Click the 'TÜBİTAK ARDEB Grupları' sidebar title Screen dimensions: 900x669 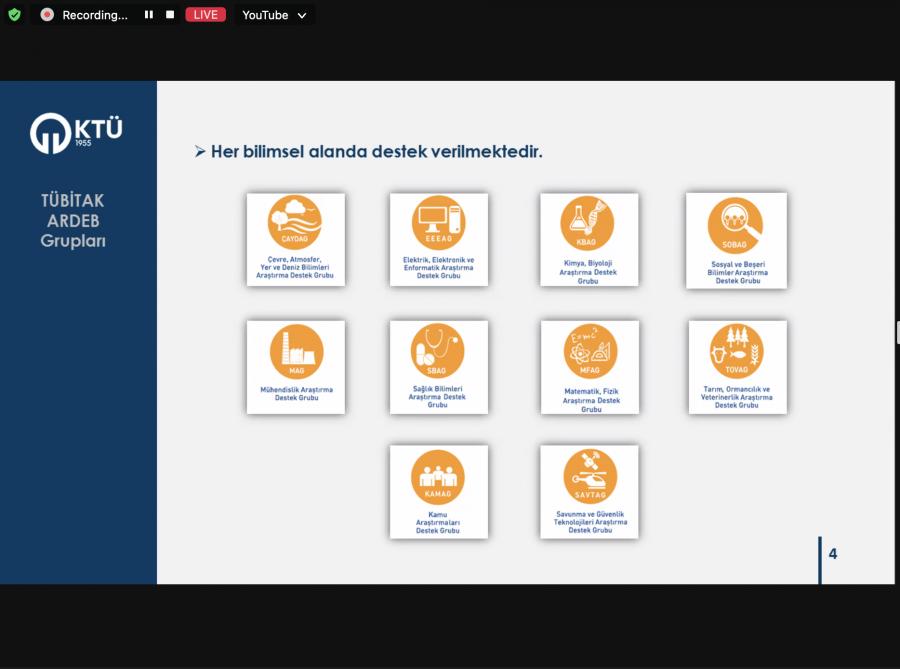73,221
